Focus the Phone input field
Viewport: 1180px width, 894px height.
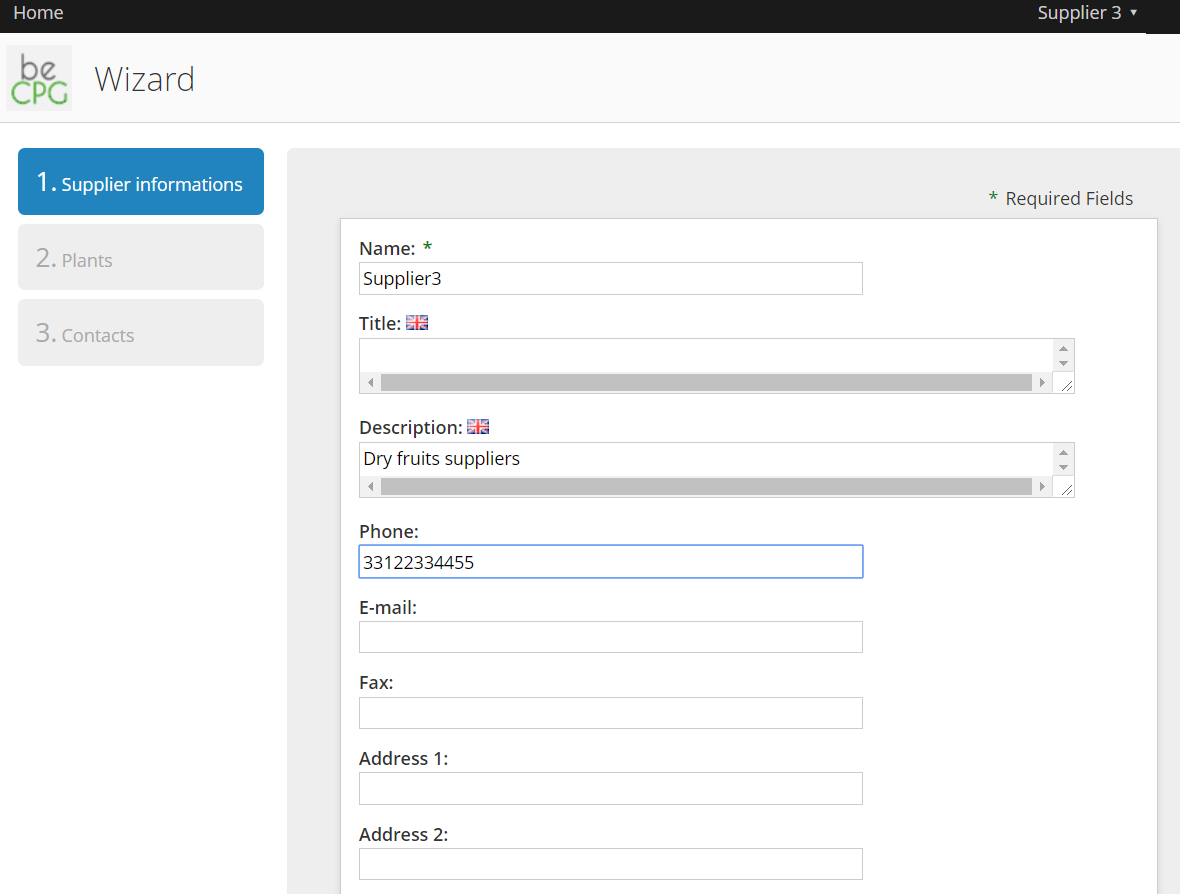point(610,562)
